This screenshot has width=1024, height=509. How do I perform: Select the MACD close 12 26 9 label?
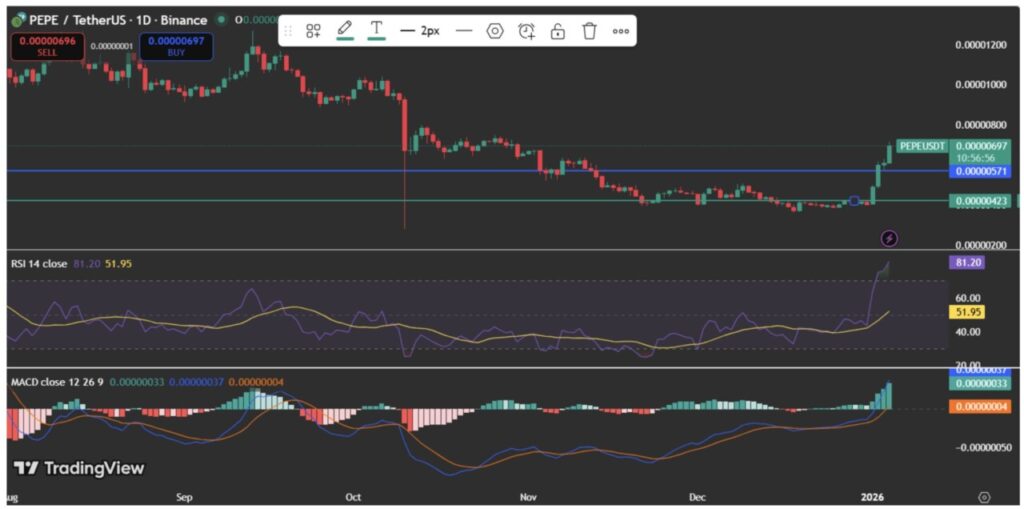[55, 382]
